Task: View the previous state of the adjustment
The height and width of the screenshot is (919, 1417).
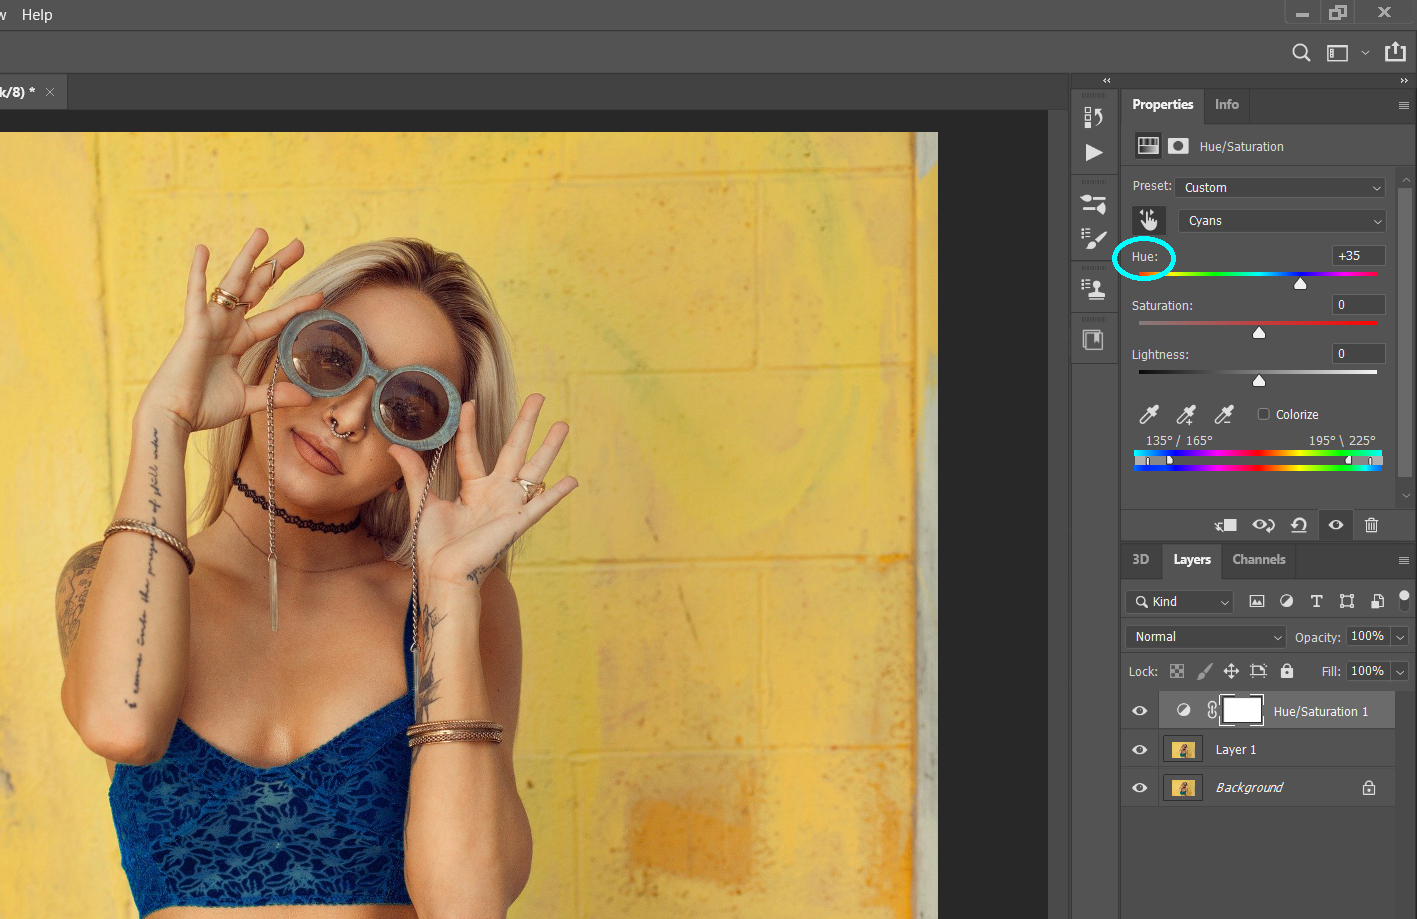Action: (1263, 525)
